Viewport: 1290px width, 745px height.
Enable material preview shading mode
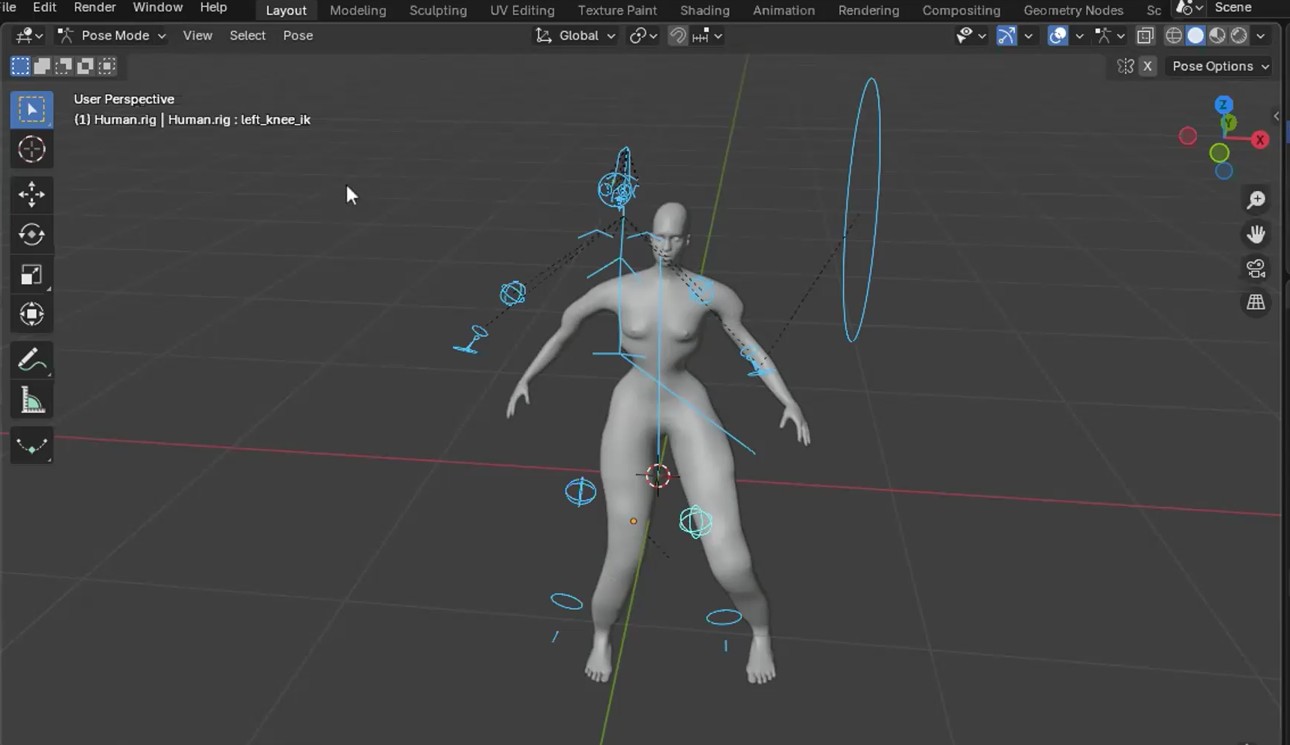1217,36
